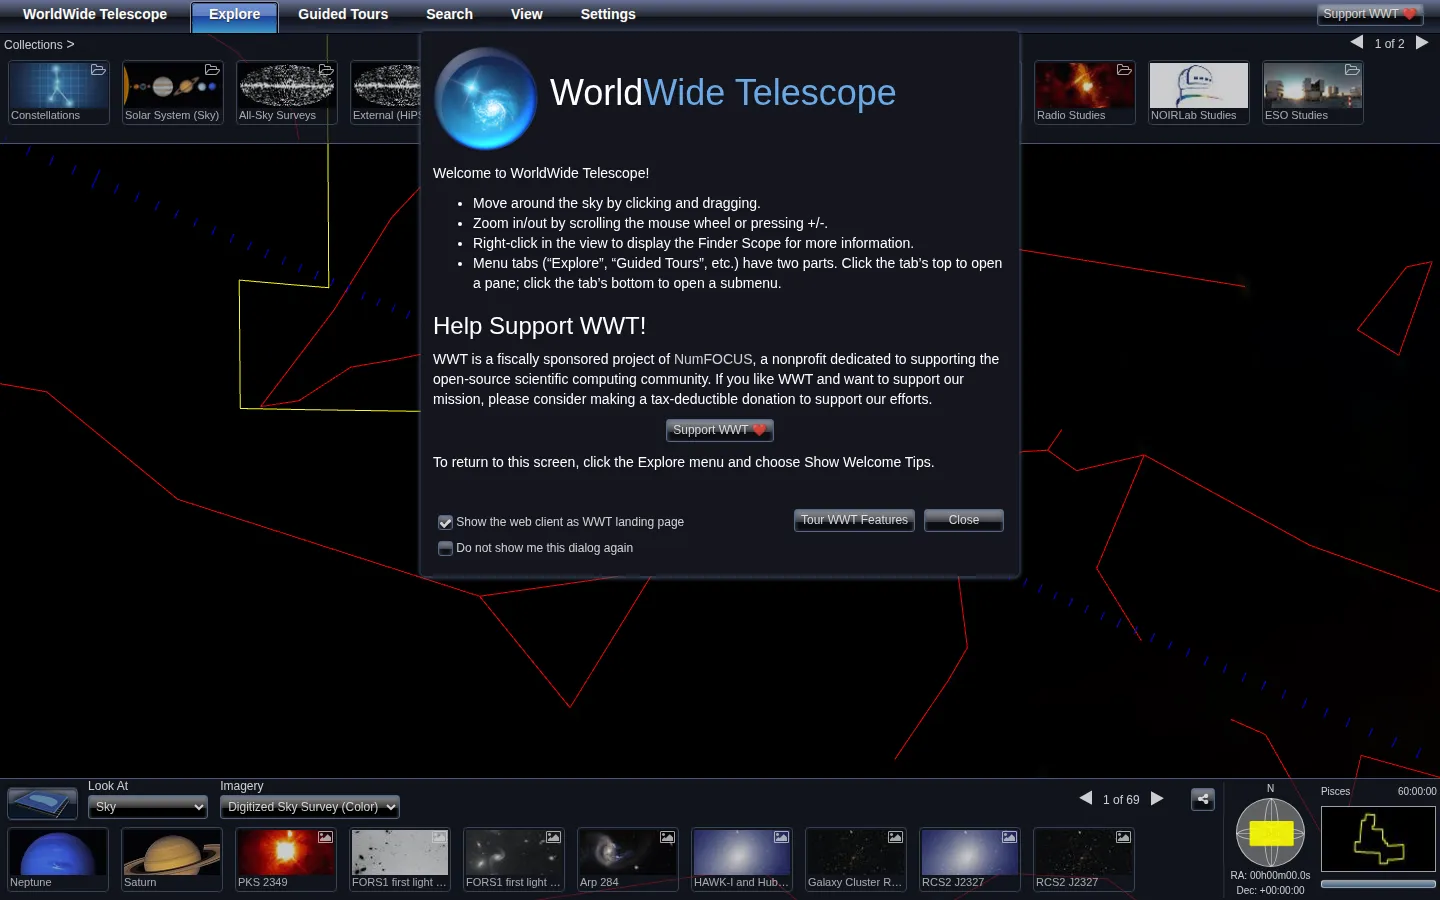Check Do not show this dialog again

click(x=446, y=548)
